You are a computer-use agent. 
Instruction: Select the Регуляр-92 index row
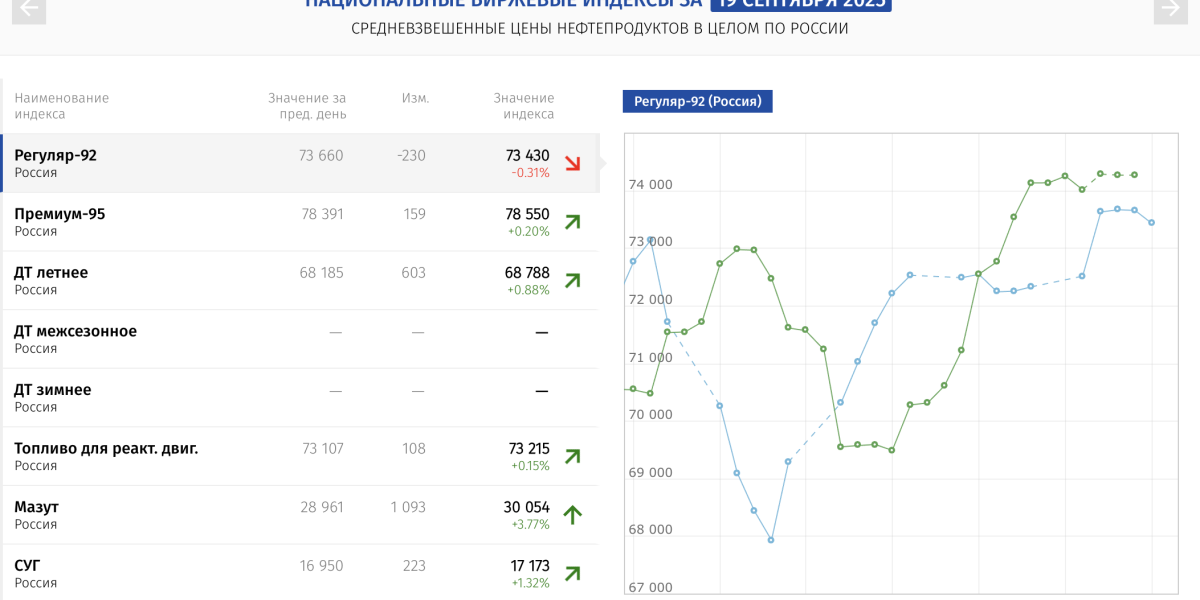pyautogui.click(x=300, y=164)
